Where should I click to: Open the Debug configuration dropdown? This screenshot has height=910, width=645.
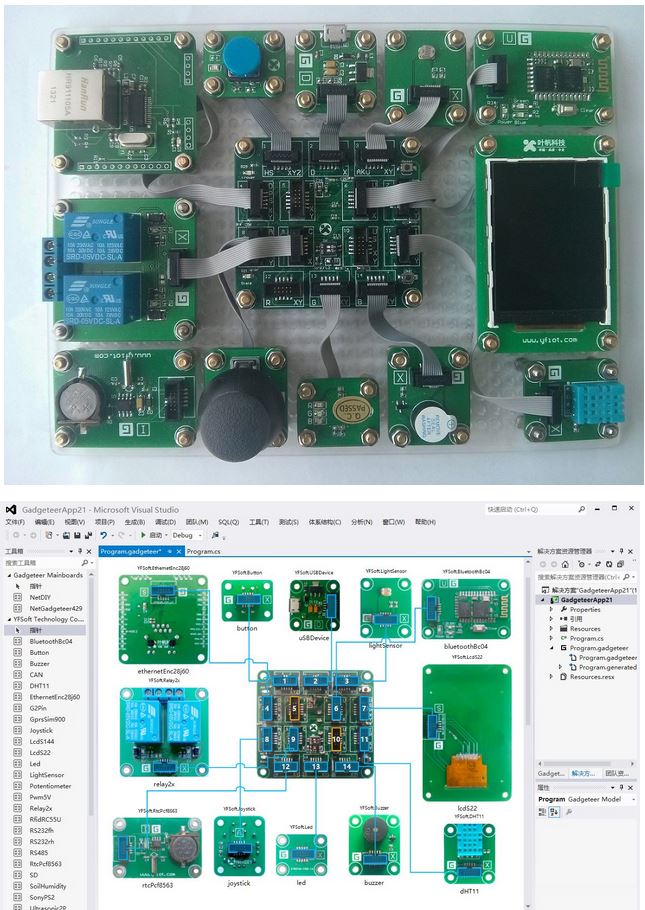pyautogui.click(x=200, y=535)
